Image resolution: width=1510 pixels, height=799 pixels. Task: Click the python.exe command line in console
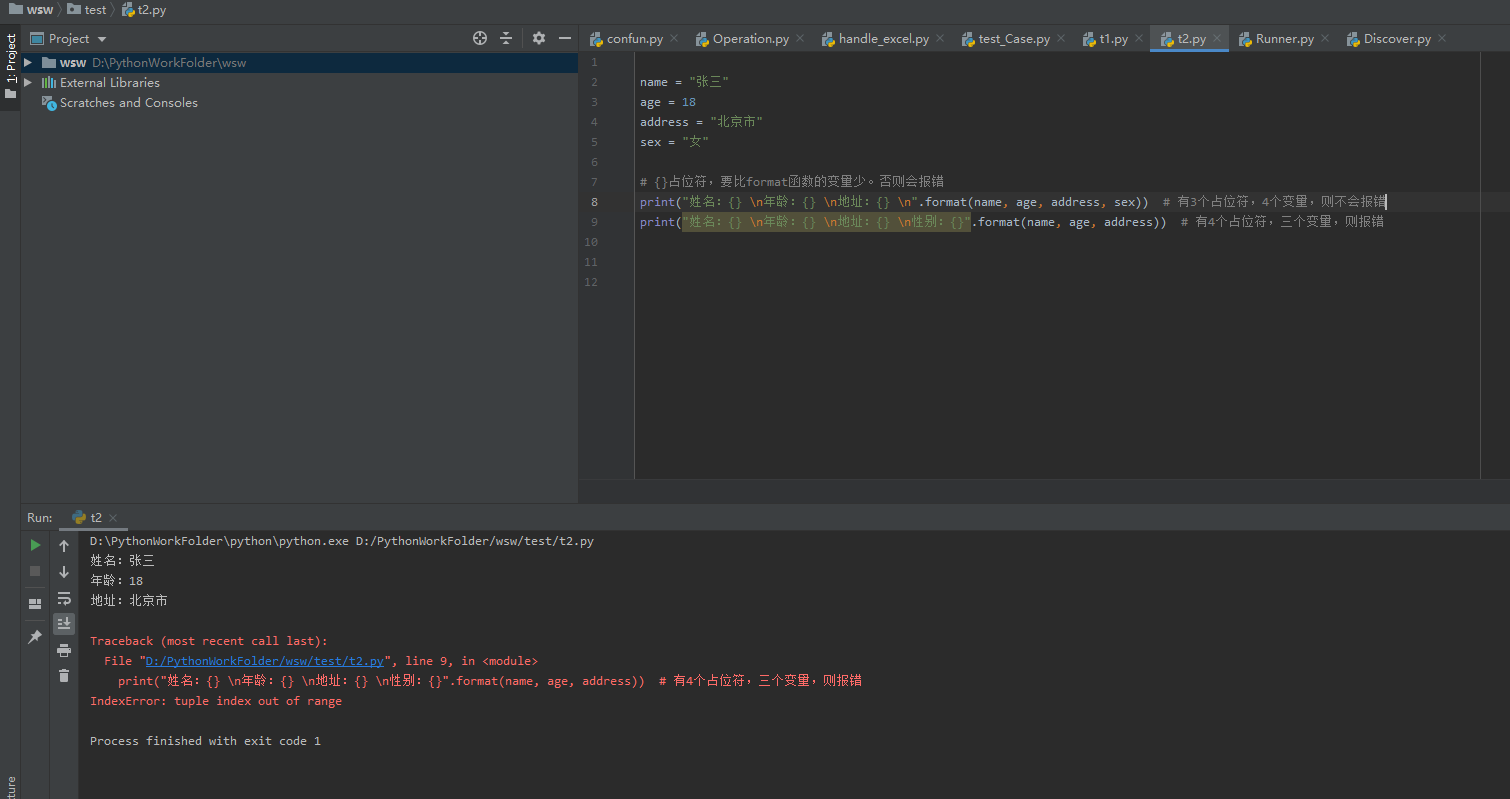coord(342,541)
